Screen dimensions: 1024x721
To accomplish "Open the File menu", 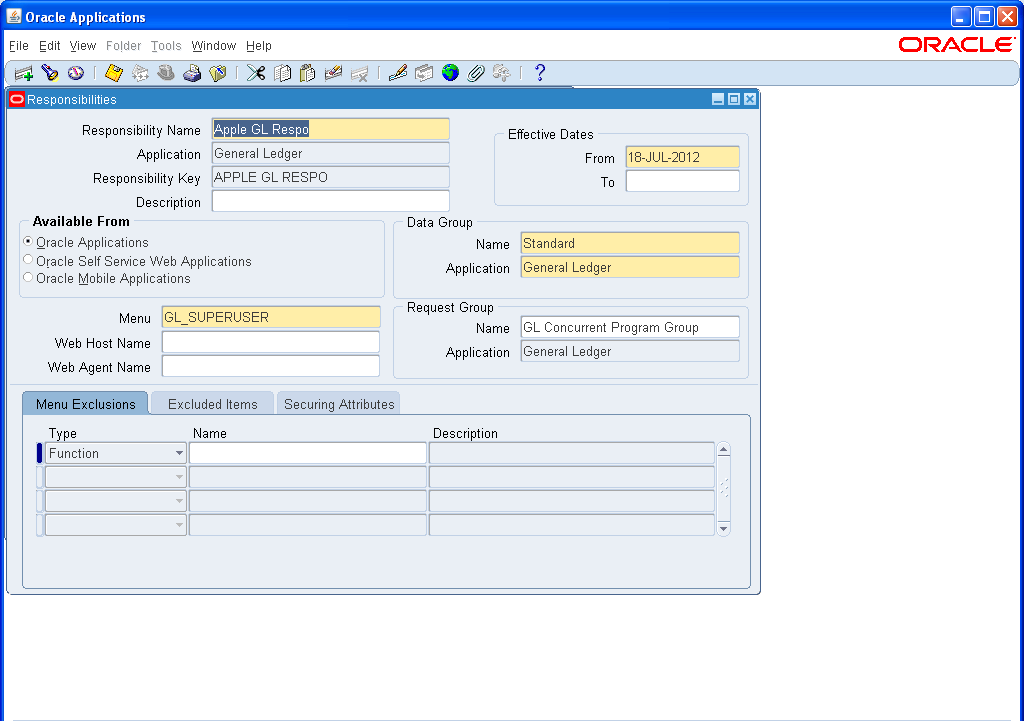I will coord(19,46).
